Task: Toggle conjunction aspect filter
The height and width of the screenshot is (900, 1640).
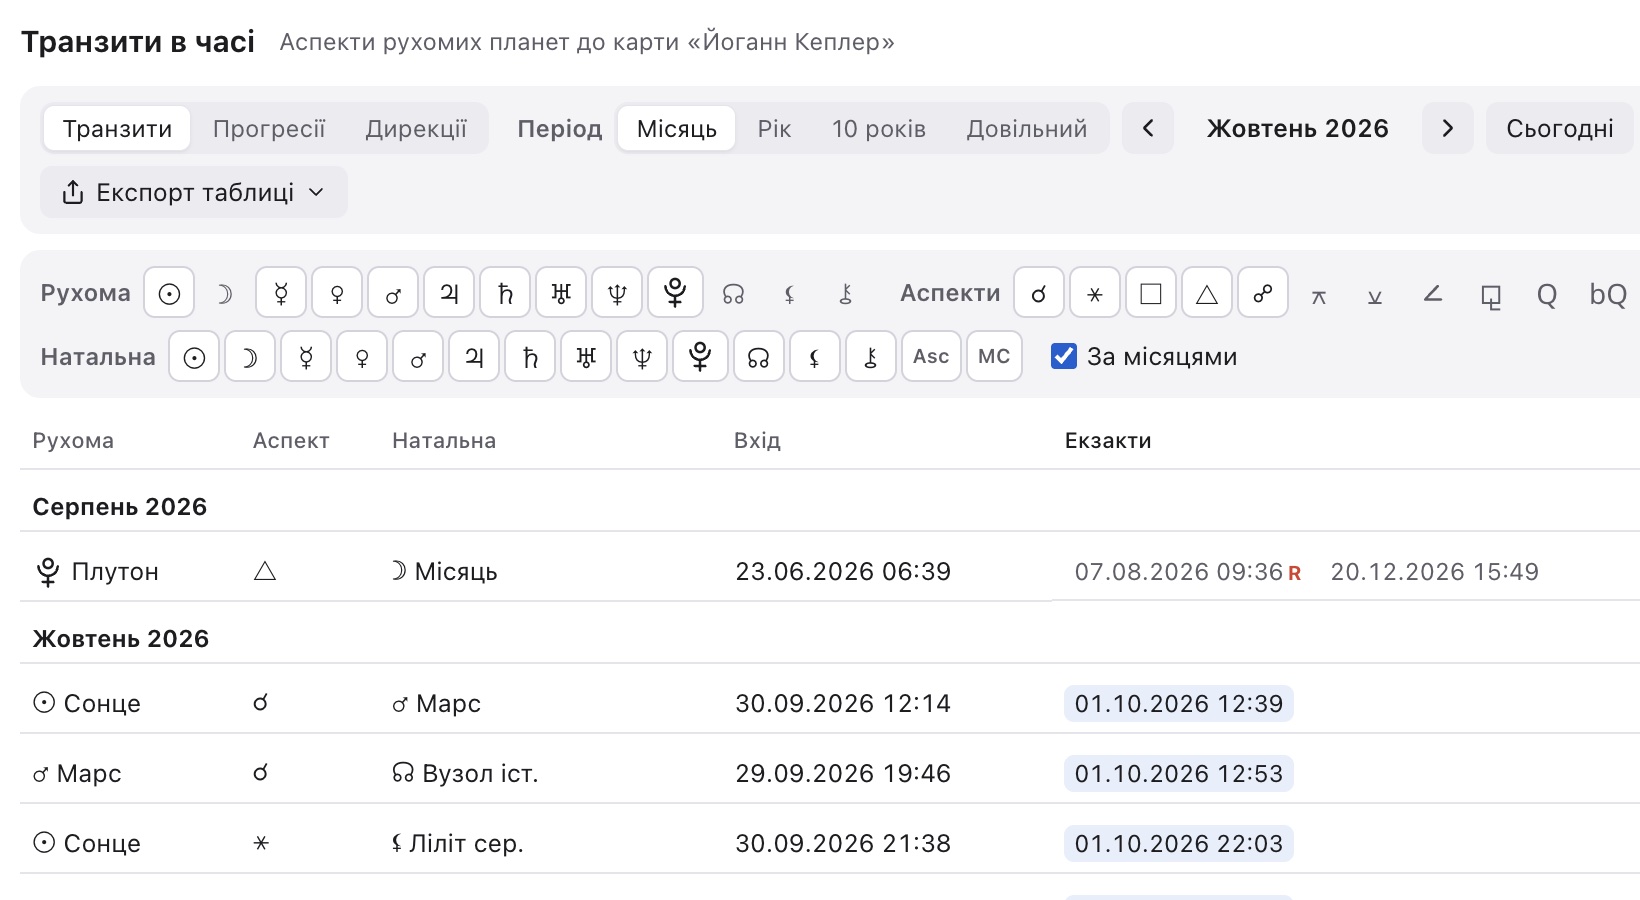Action: [x=1039, y=293]
